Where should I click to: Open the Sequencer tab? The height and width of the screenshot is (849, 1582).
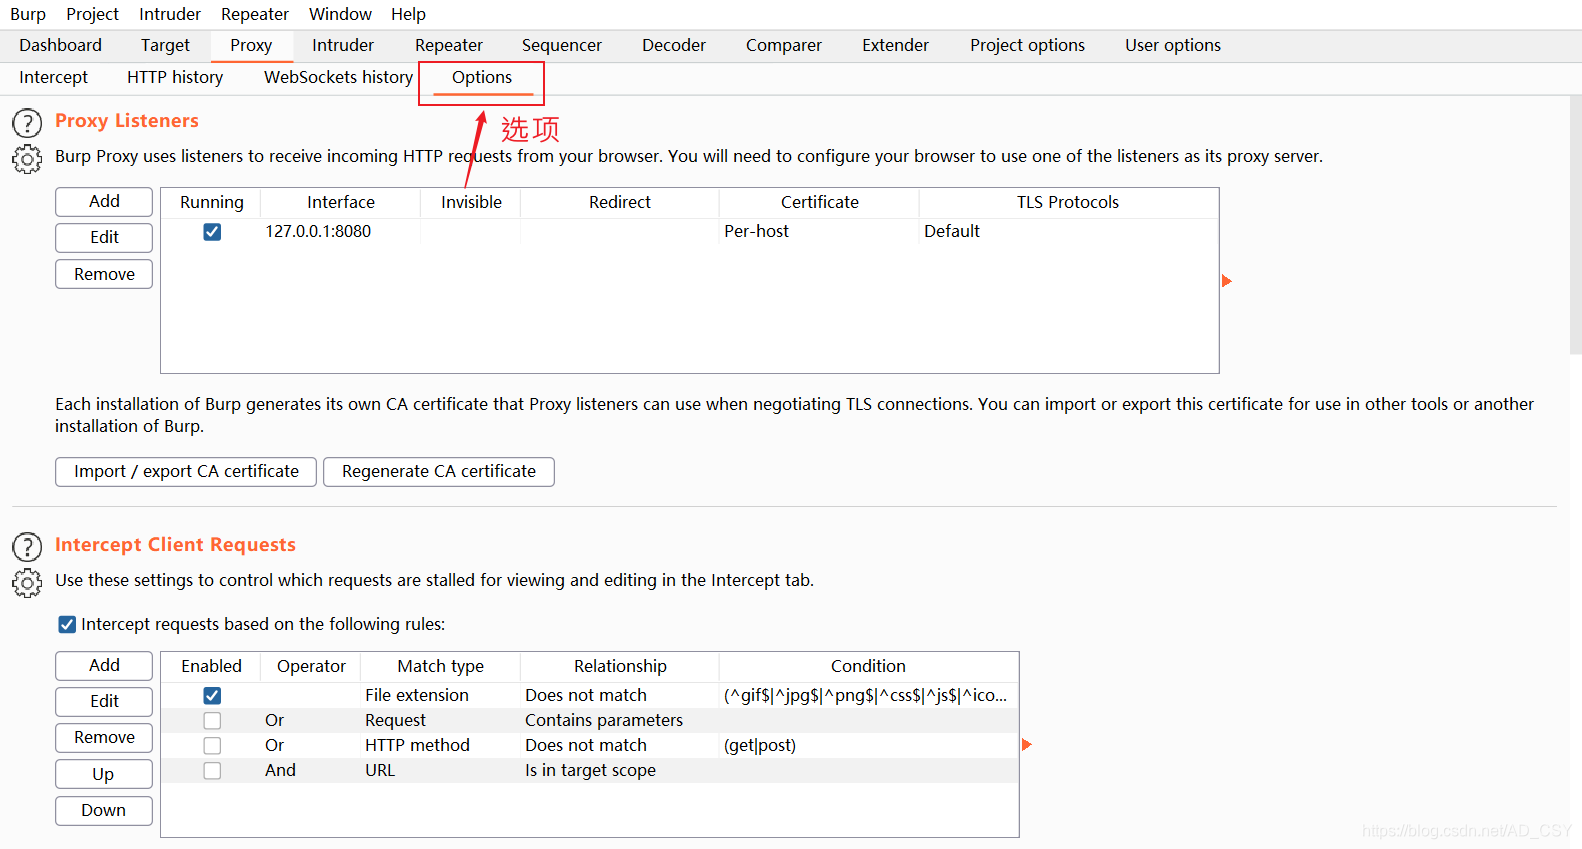(x=562, y=45)
